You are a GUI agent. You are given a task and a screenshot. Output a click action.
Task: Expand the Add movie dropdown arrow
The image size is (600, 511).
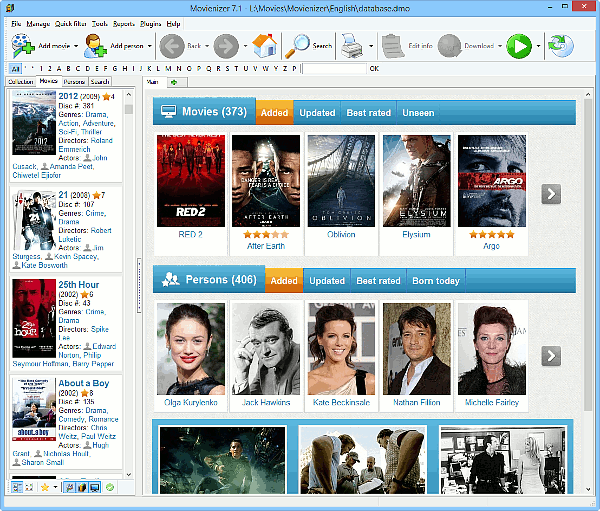(76, 46)
